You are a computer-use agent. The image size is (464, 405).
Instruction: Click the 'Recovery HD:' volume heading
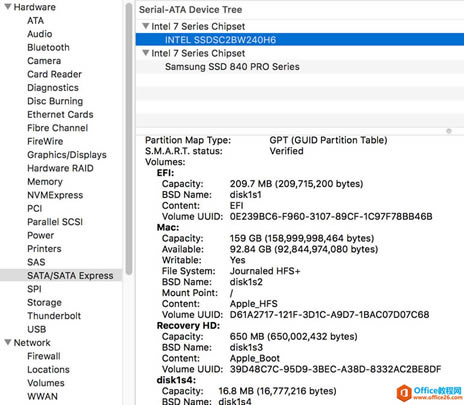tap(188, 325)
